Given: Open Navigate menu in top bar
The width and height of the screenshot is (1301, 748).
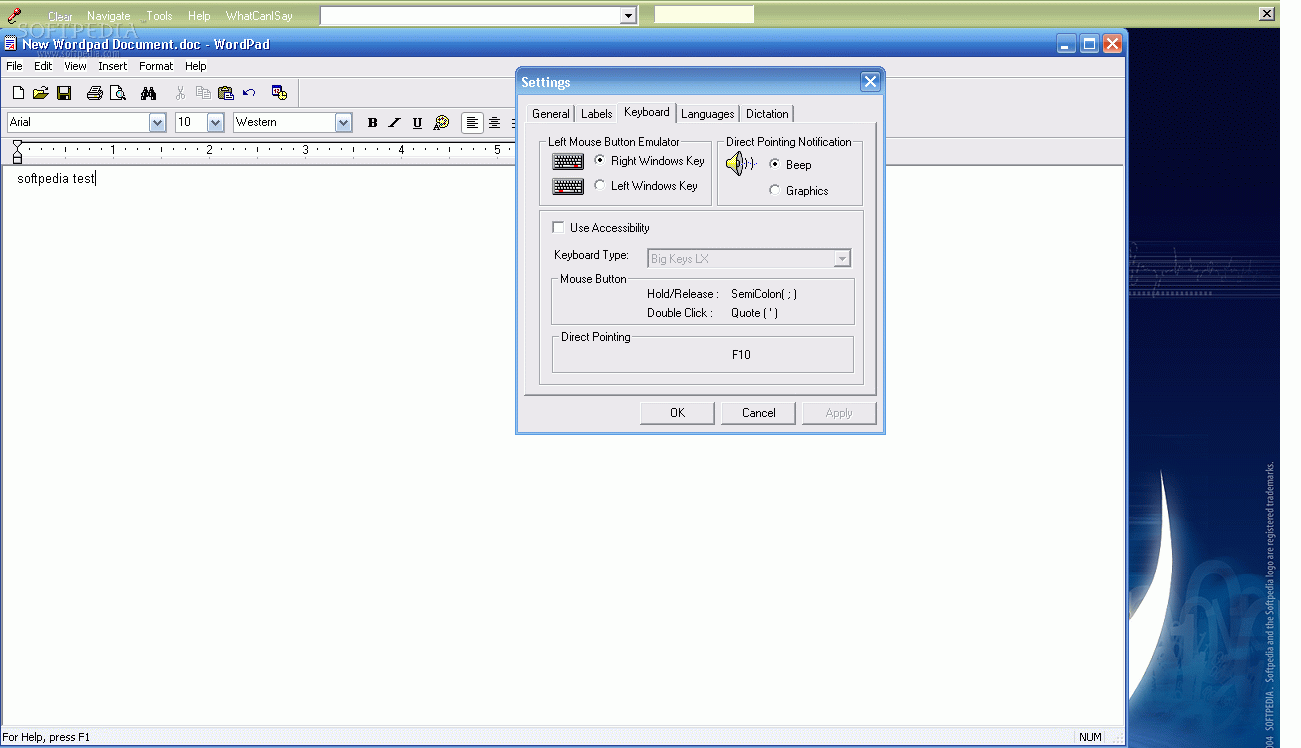Looking at the screenshot, I should (x=108, y=16).
